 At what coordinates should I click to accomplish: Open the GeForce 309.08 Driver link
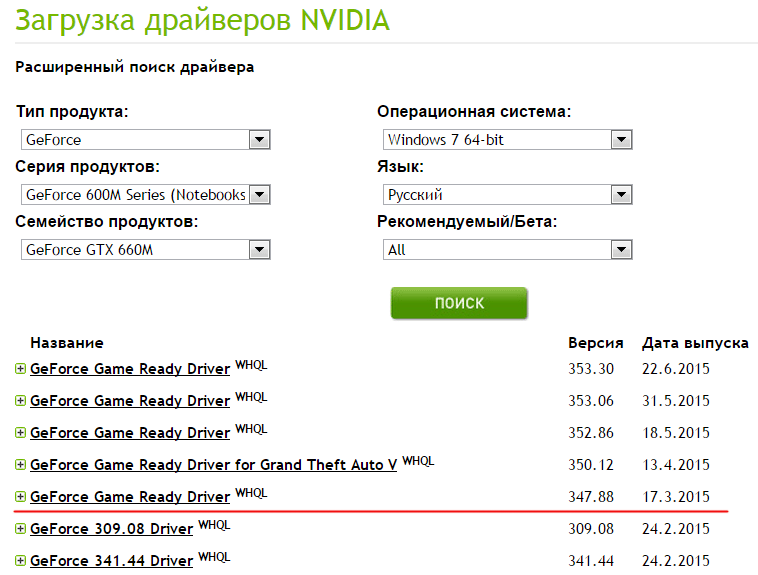111,529
